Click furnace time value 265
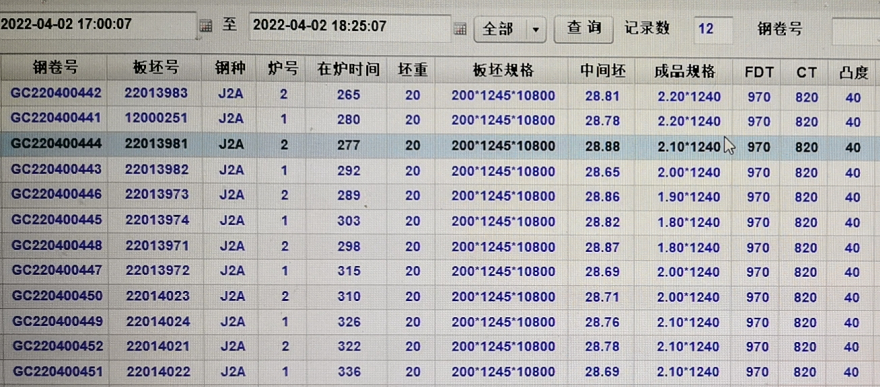 [349, 95]
